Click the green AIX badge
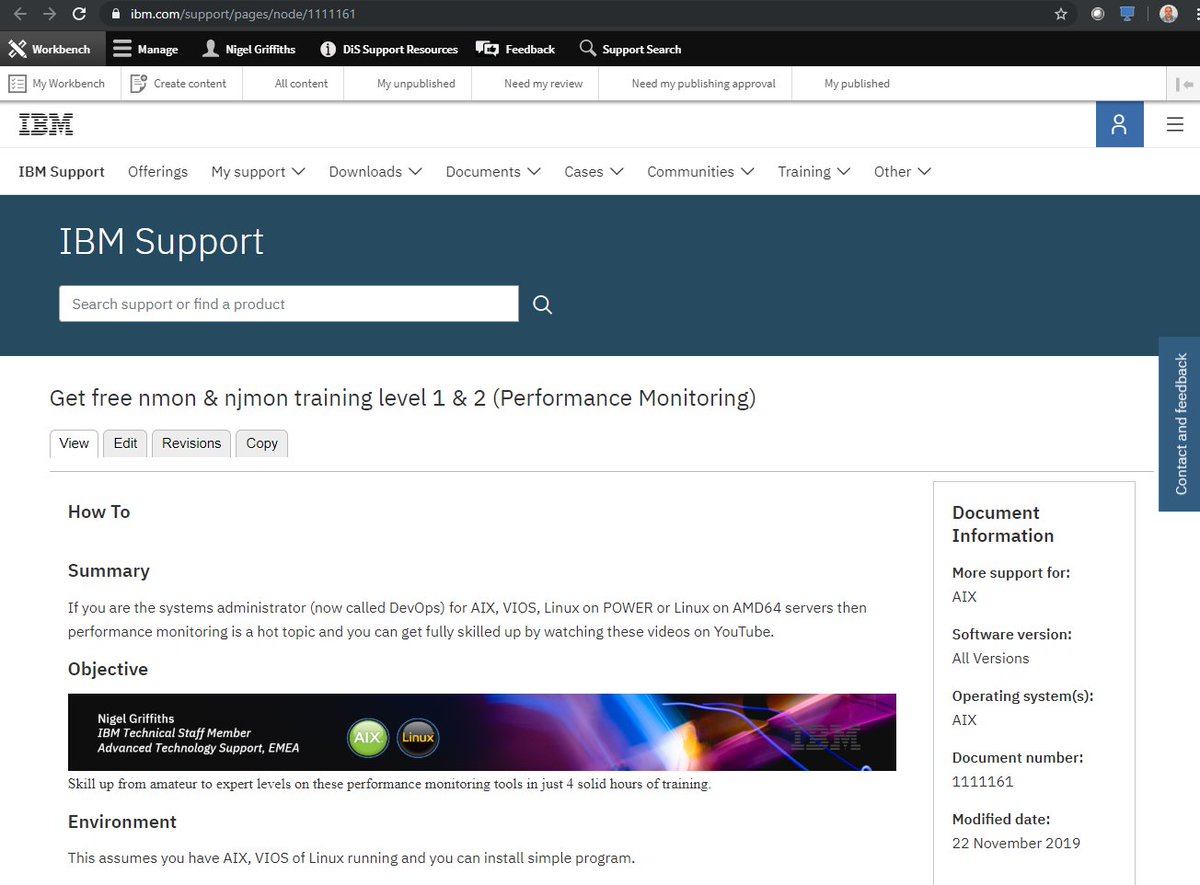Viewport: 1200px width, 885px height. point(367,738)
